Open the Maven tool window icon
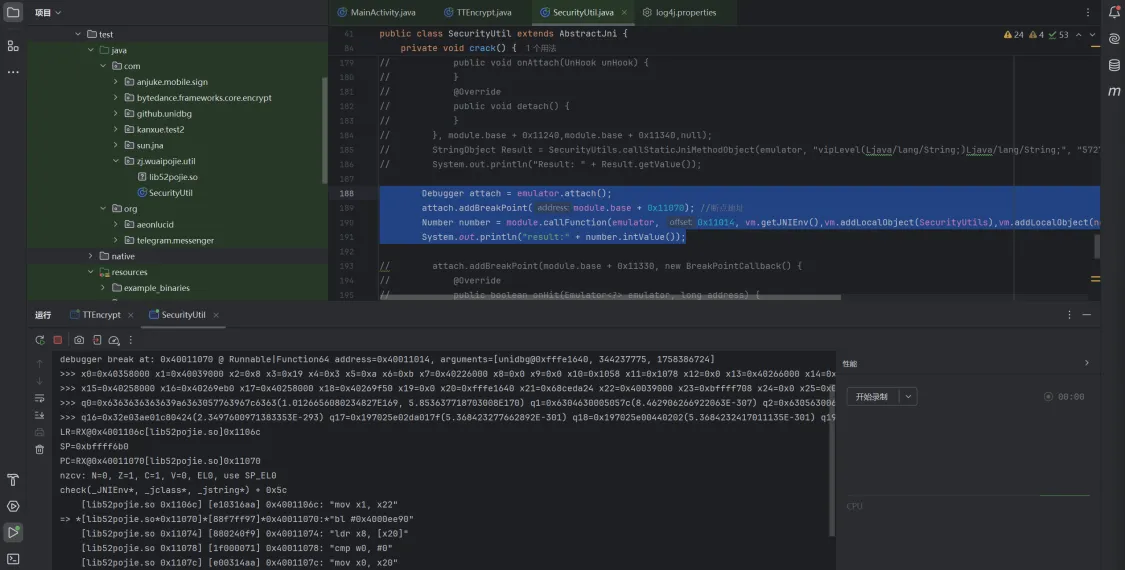This screenshot has height=570, width=1125. pos(1114,91)
